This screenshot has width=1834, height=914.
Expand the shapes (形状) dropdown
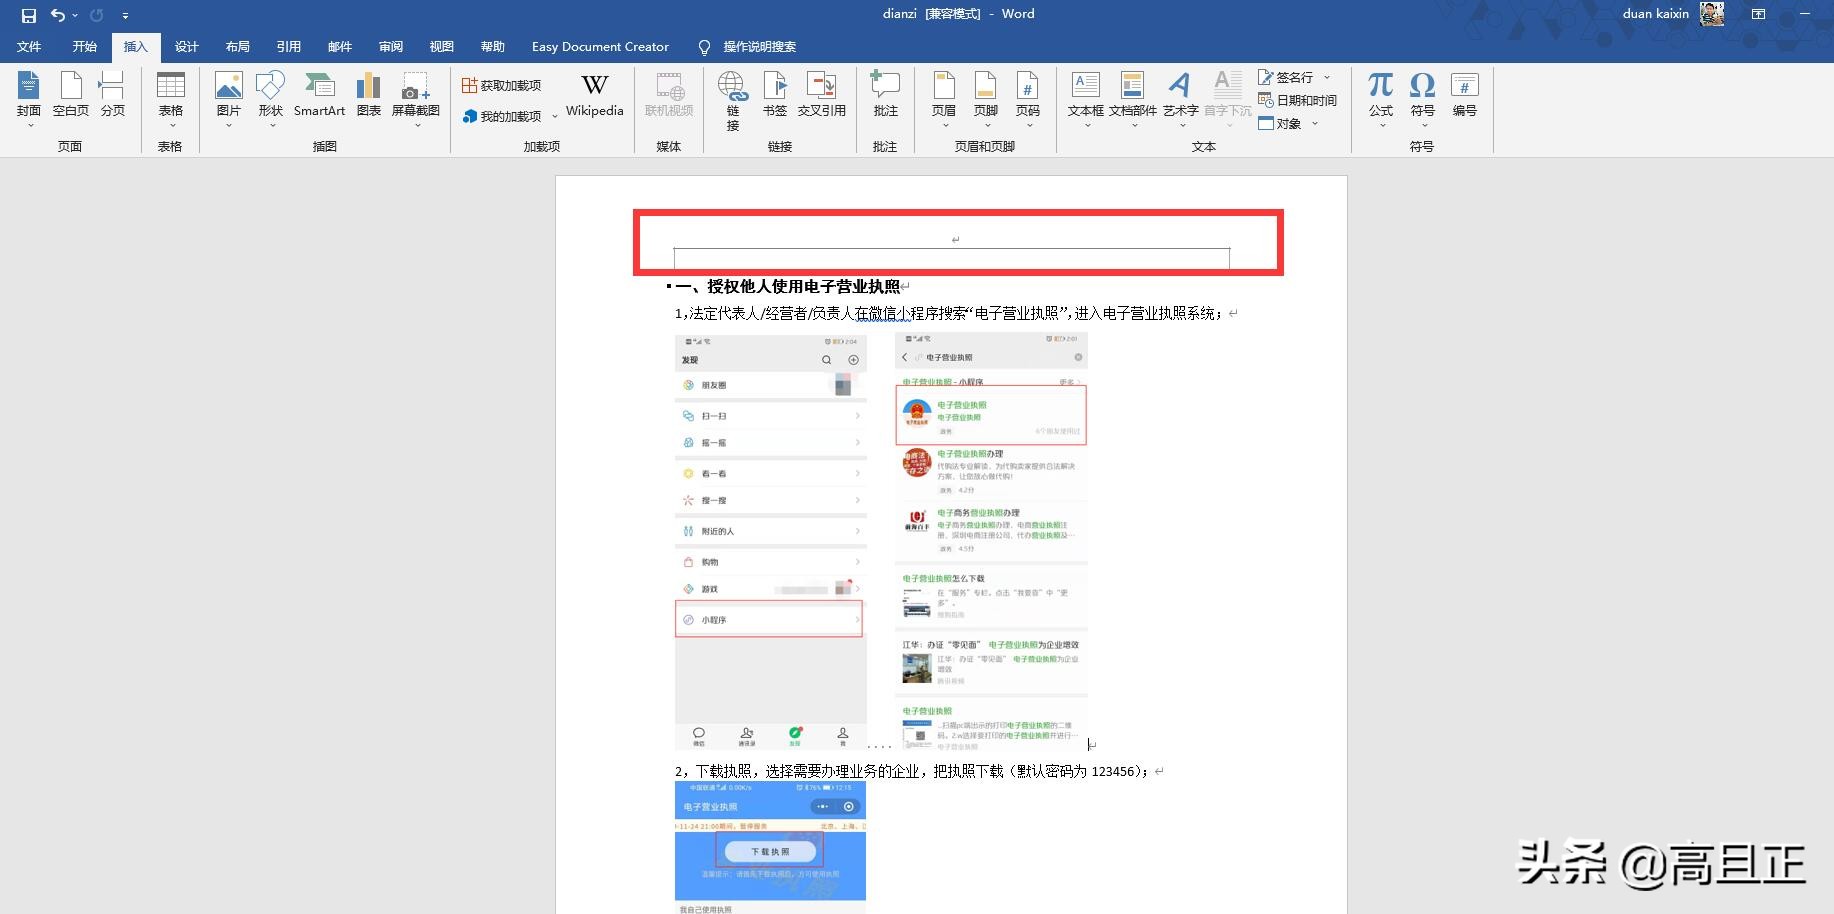point(271,125)
